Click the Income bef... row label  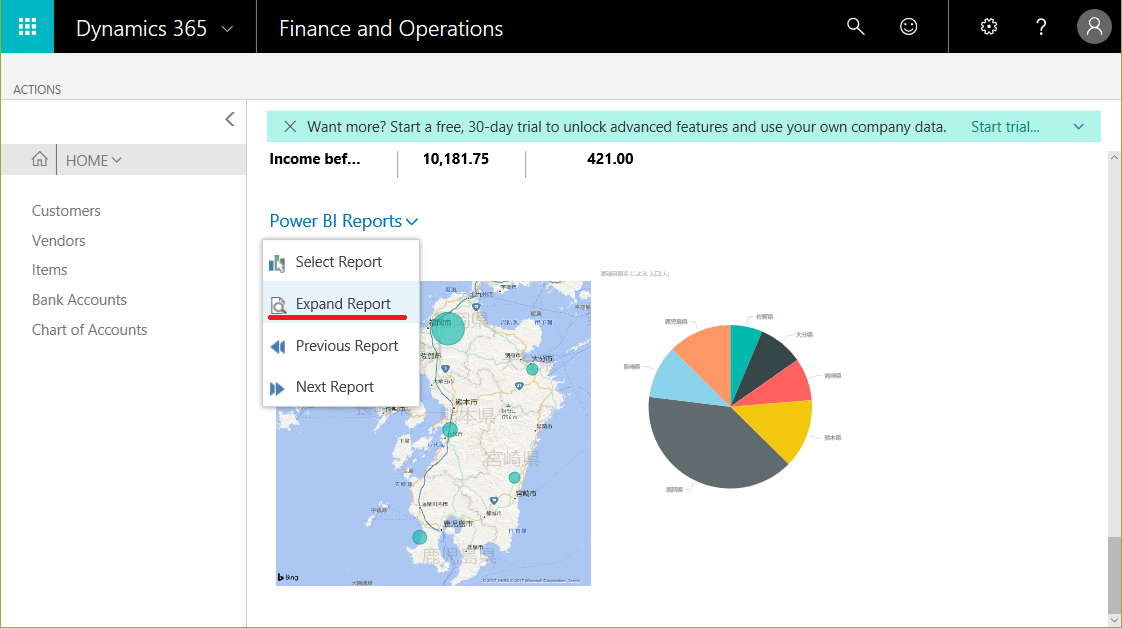(315, 159)
